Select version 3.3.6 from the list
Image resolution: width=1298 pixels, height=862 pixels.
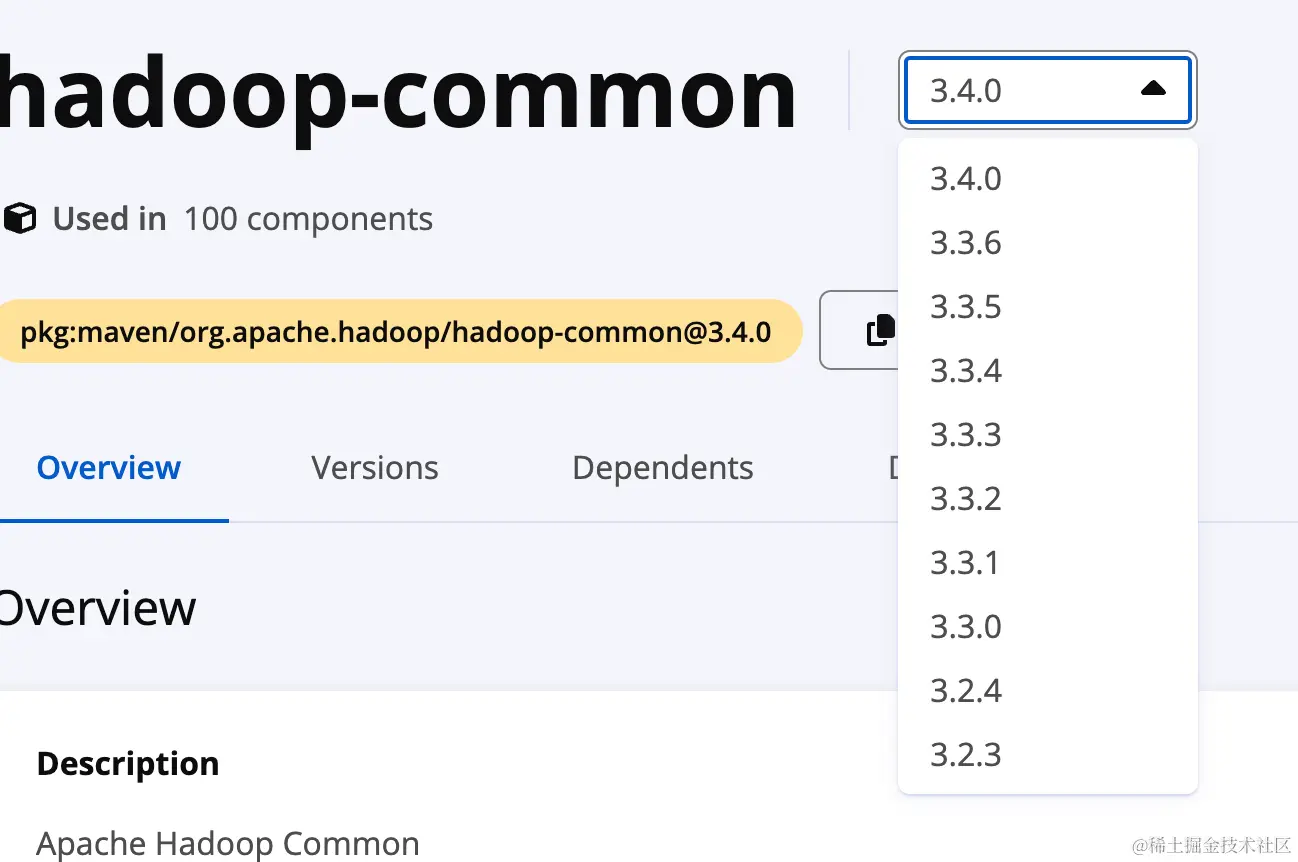965,243
